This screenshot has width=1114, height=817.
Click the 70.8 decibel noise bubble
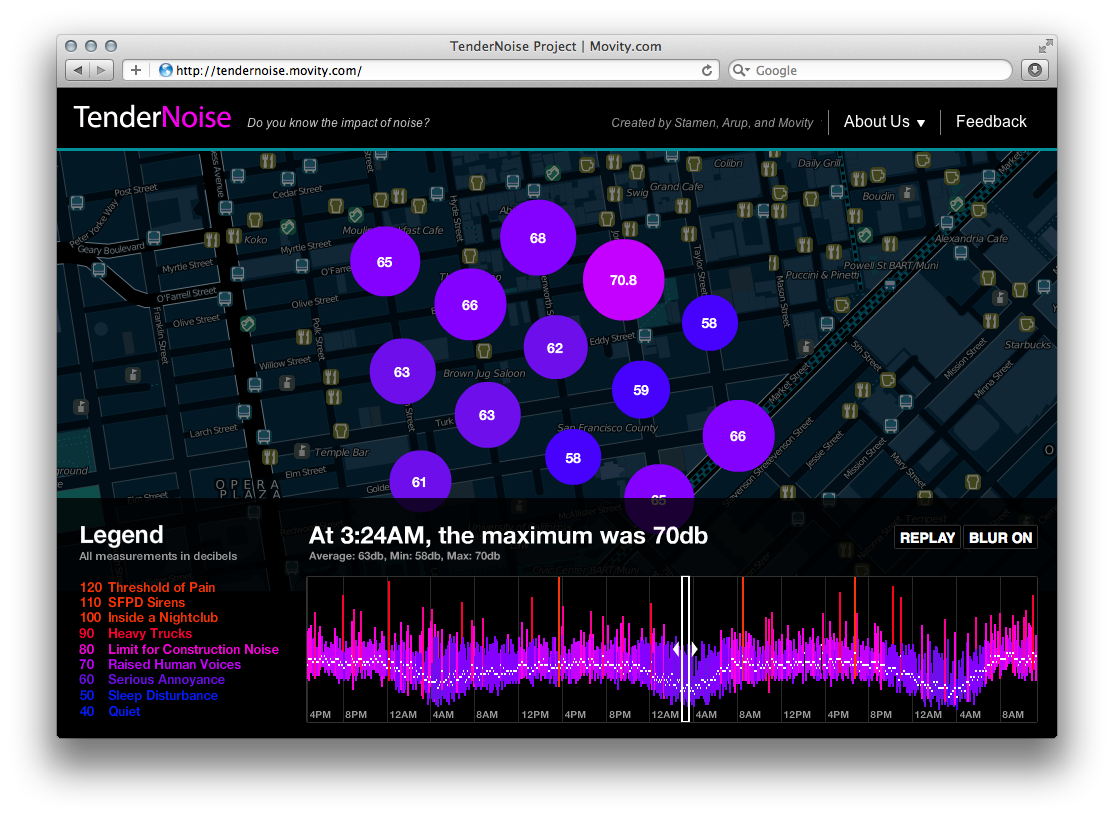[x=623, y=280]
